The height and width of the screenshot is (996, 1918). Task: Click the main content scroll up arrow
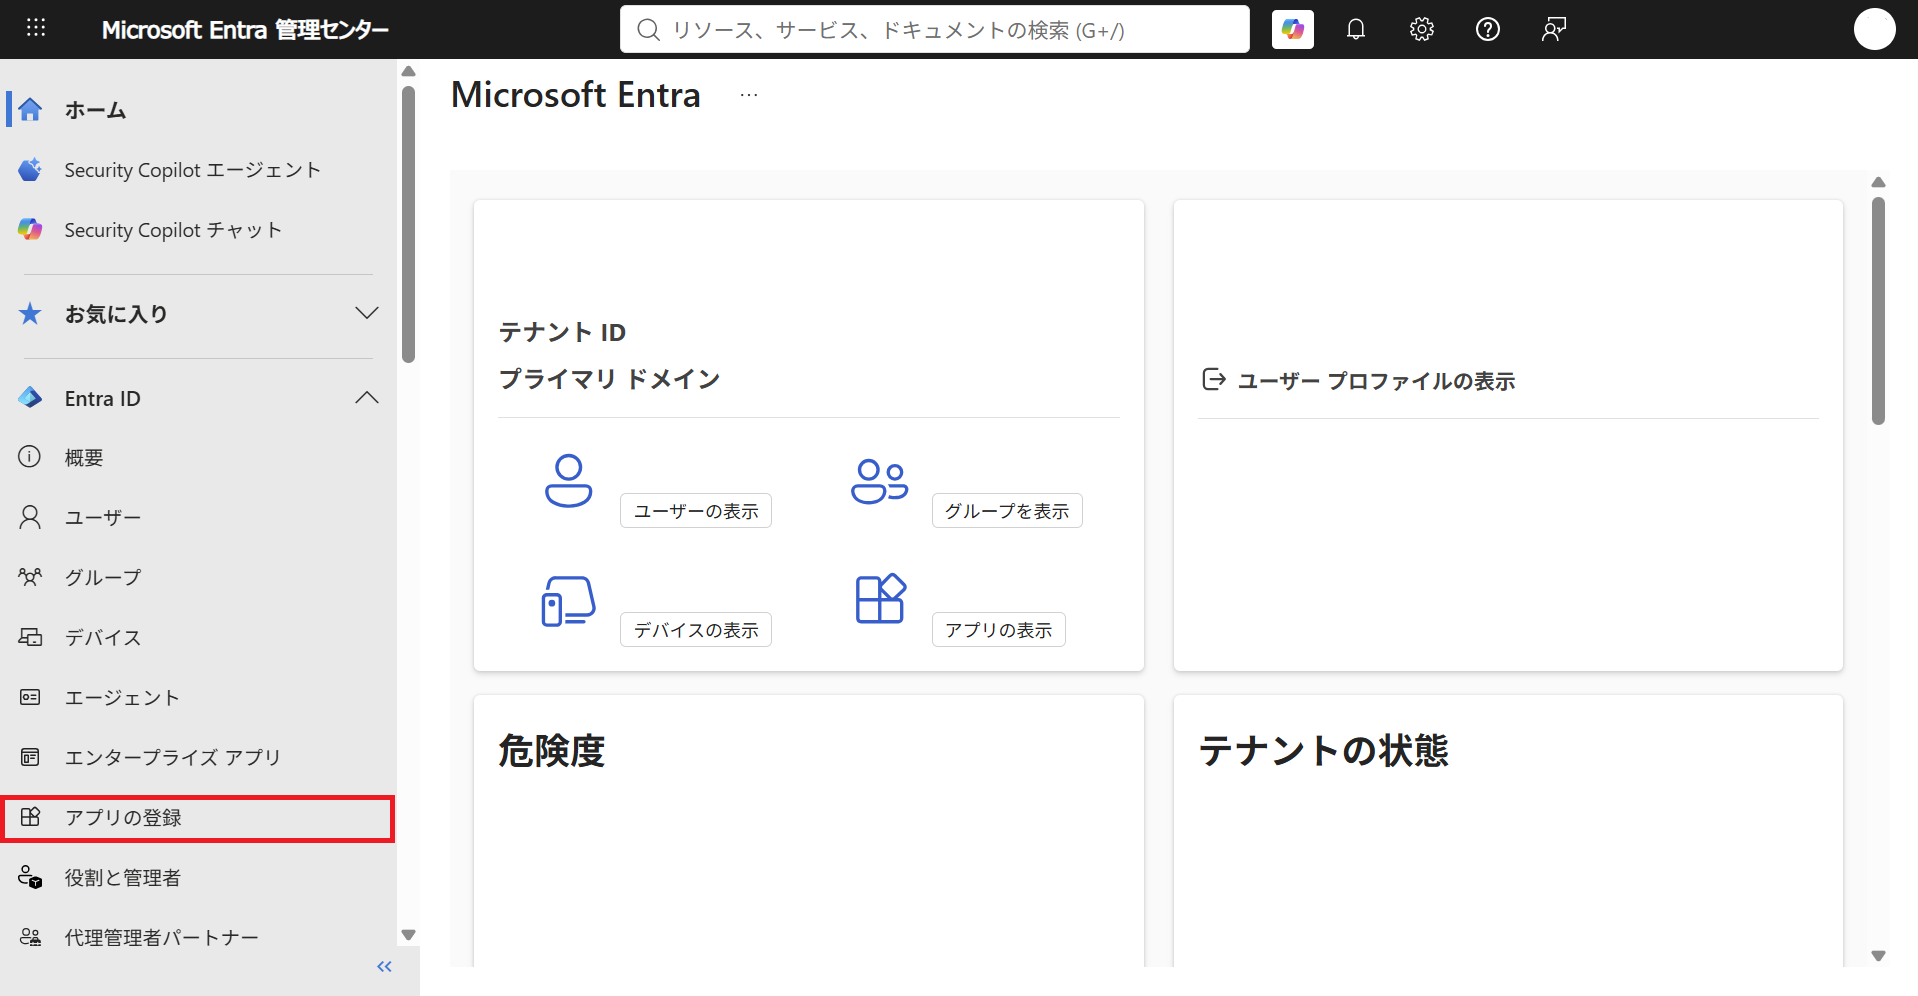[1878, 182]
